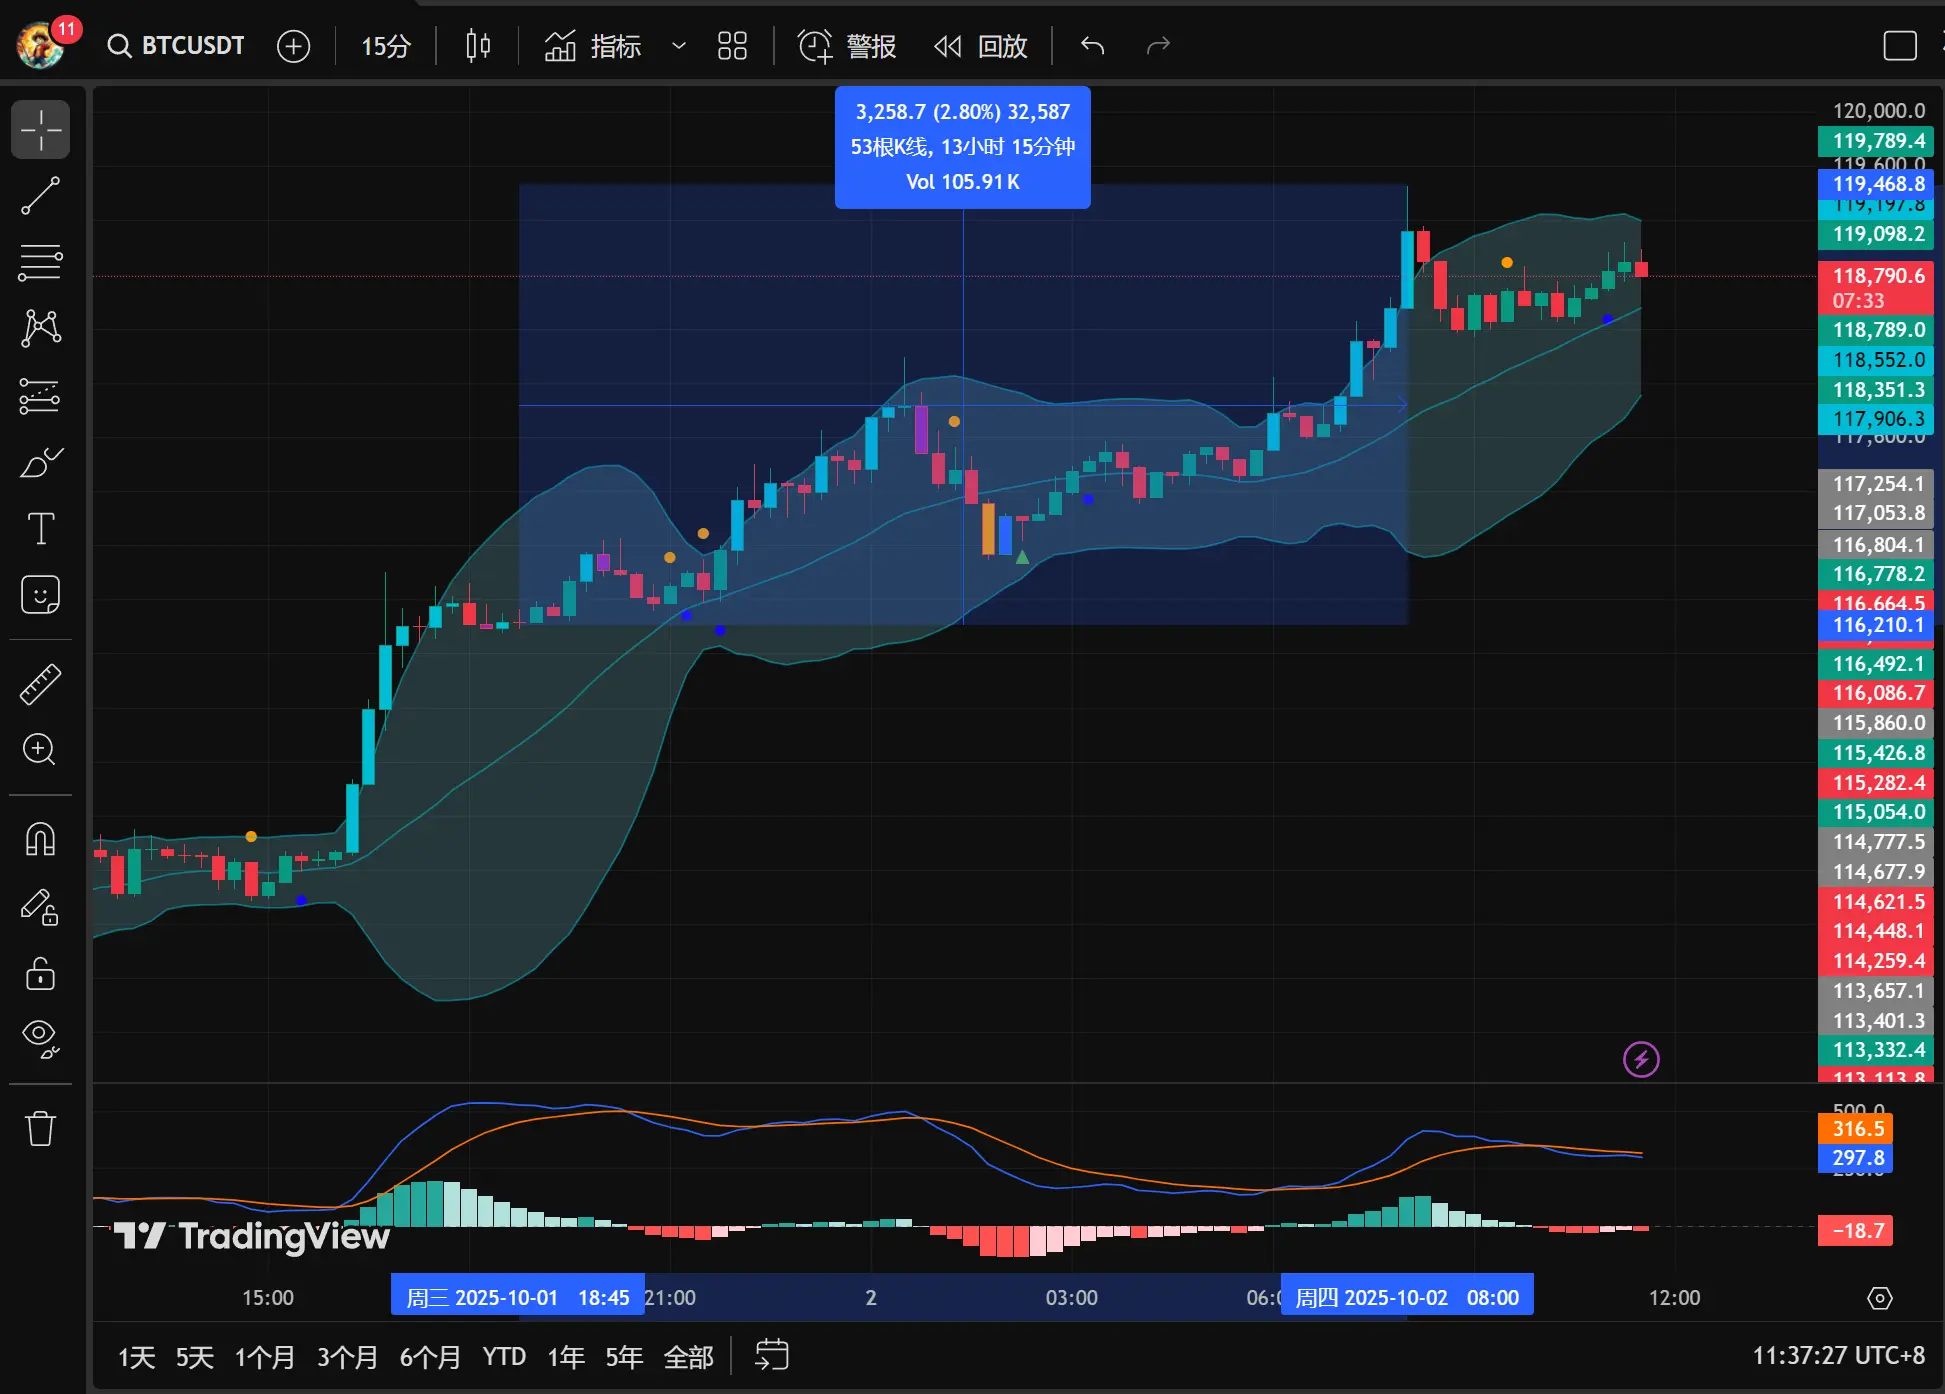1945x1394 pixels.
Task: Select the text annotation tool
Action: pyautogui.click(x=41, y=528)
